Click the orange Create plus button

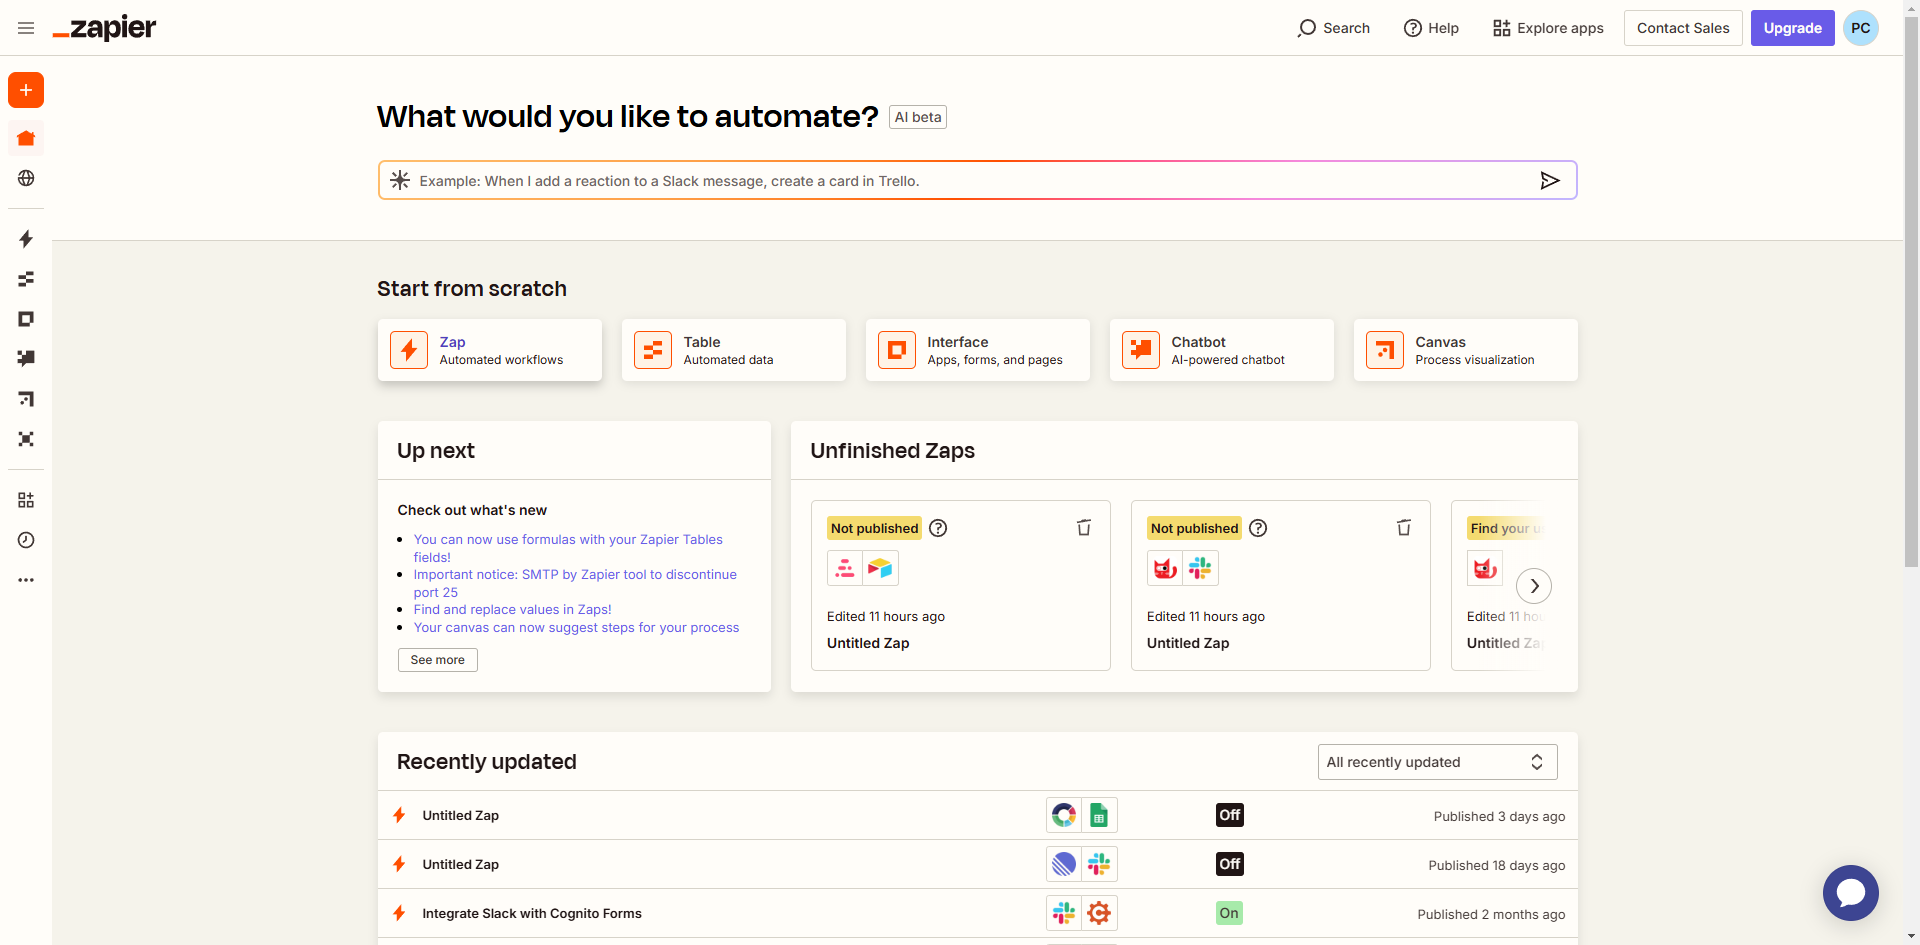tap(26, 90)
